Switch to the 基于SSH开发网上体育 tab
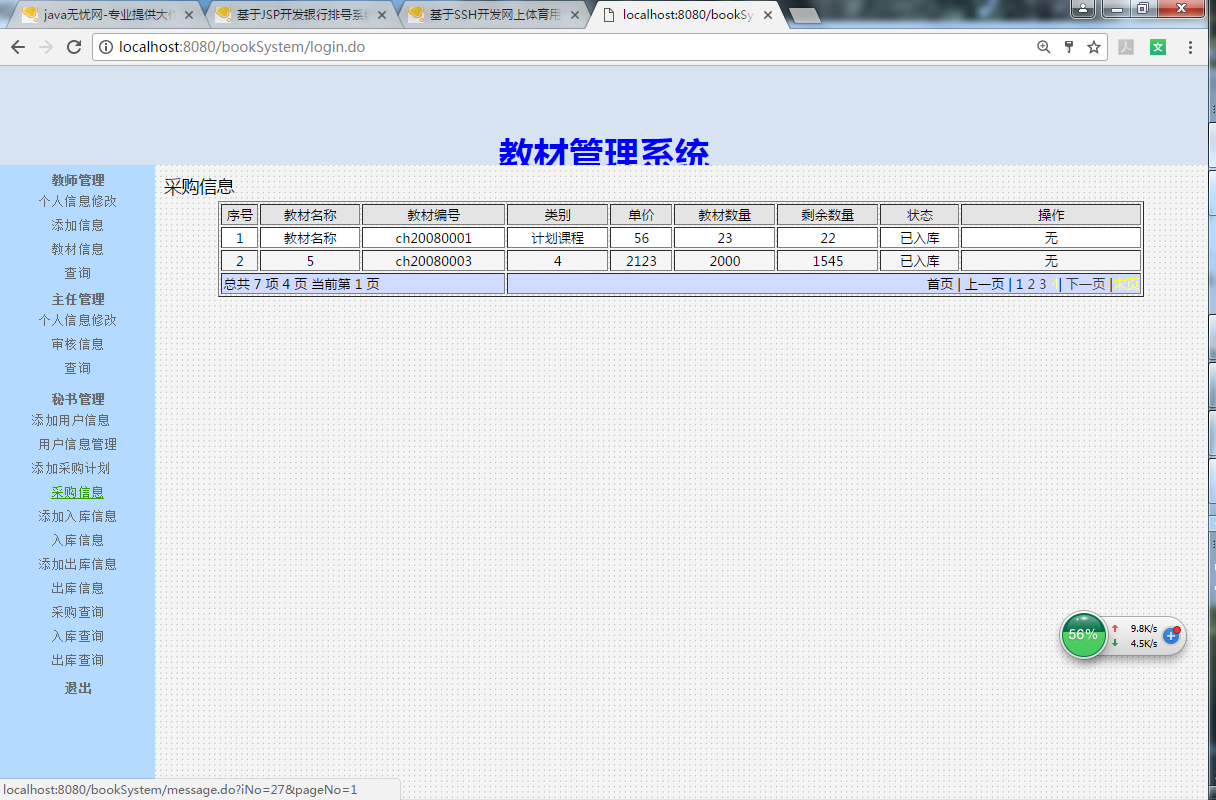This screenshot has height=800, width=1216. [x=493, y=15]
